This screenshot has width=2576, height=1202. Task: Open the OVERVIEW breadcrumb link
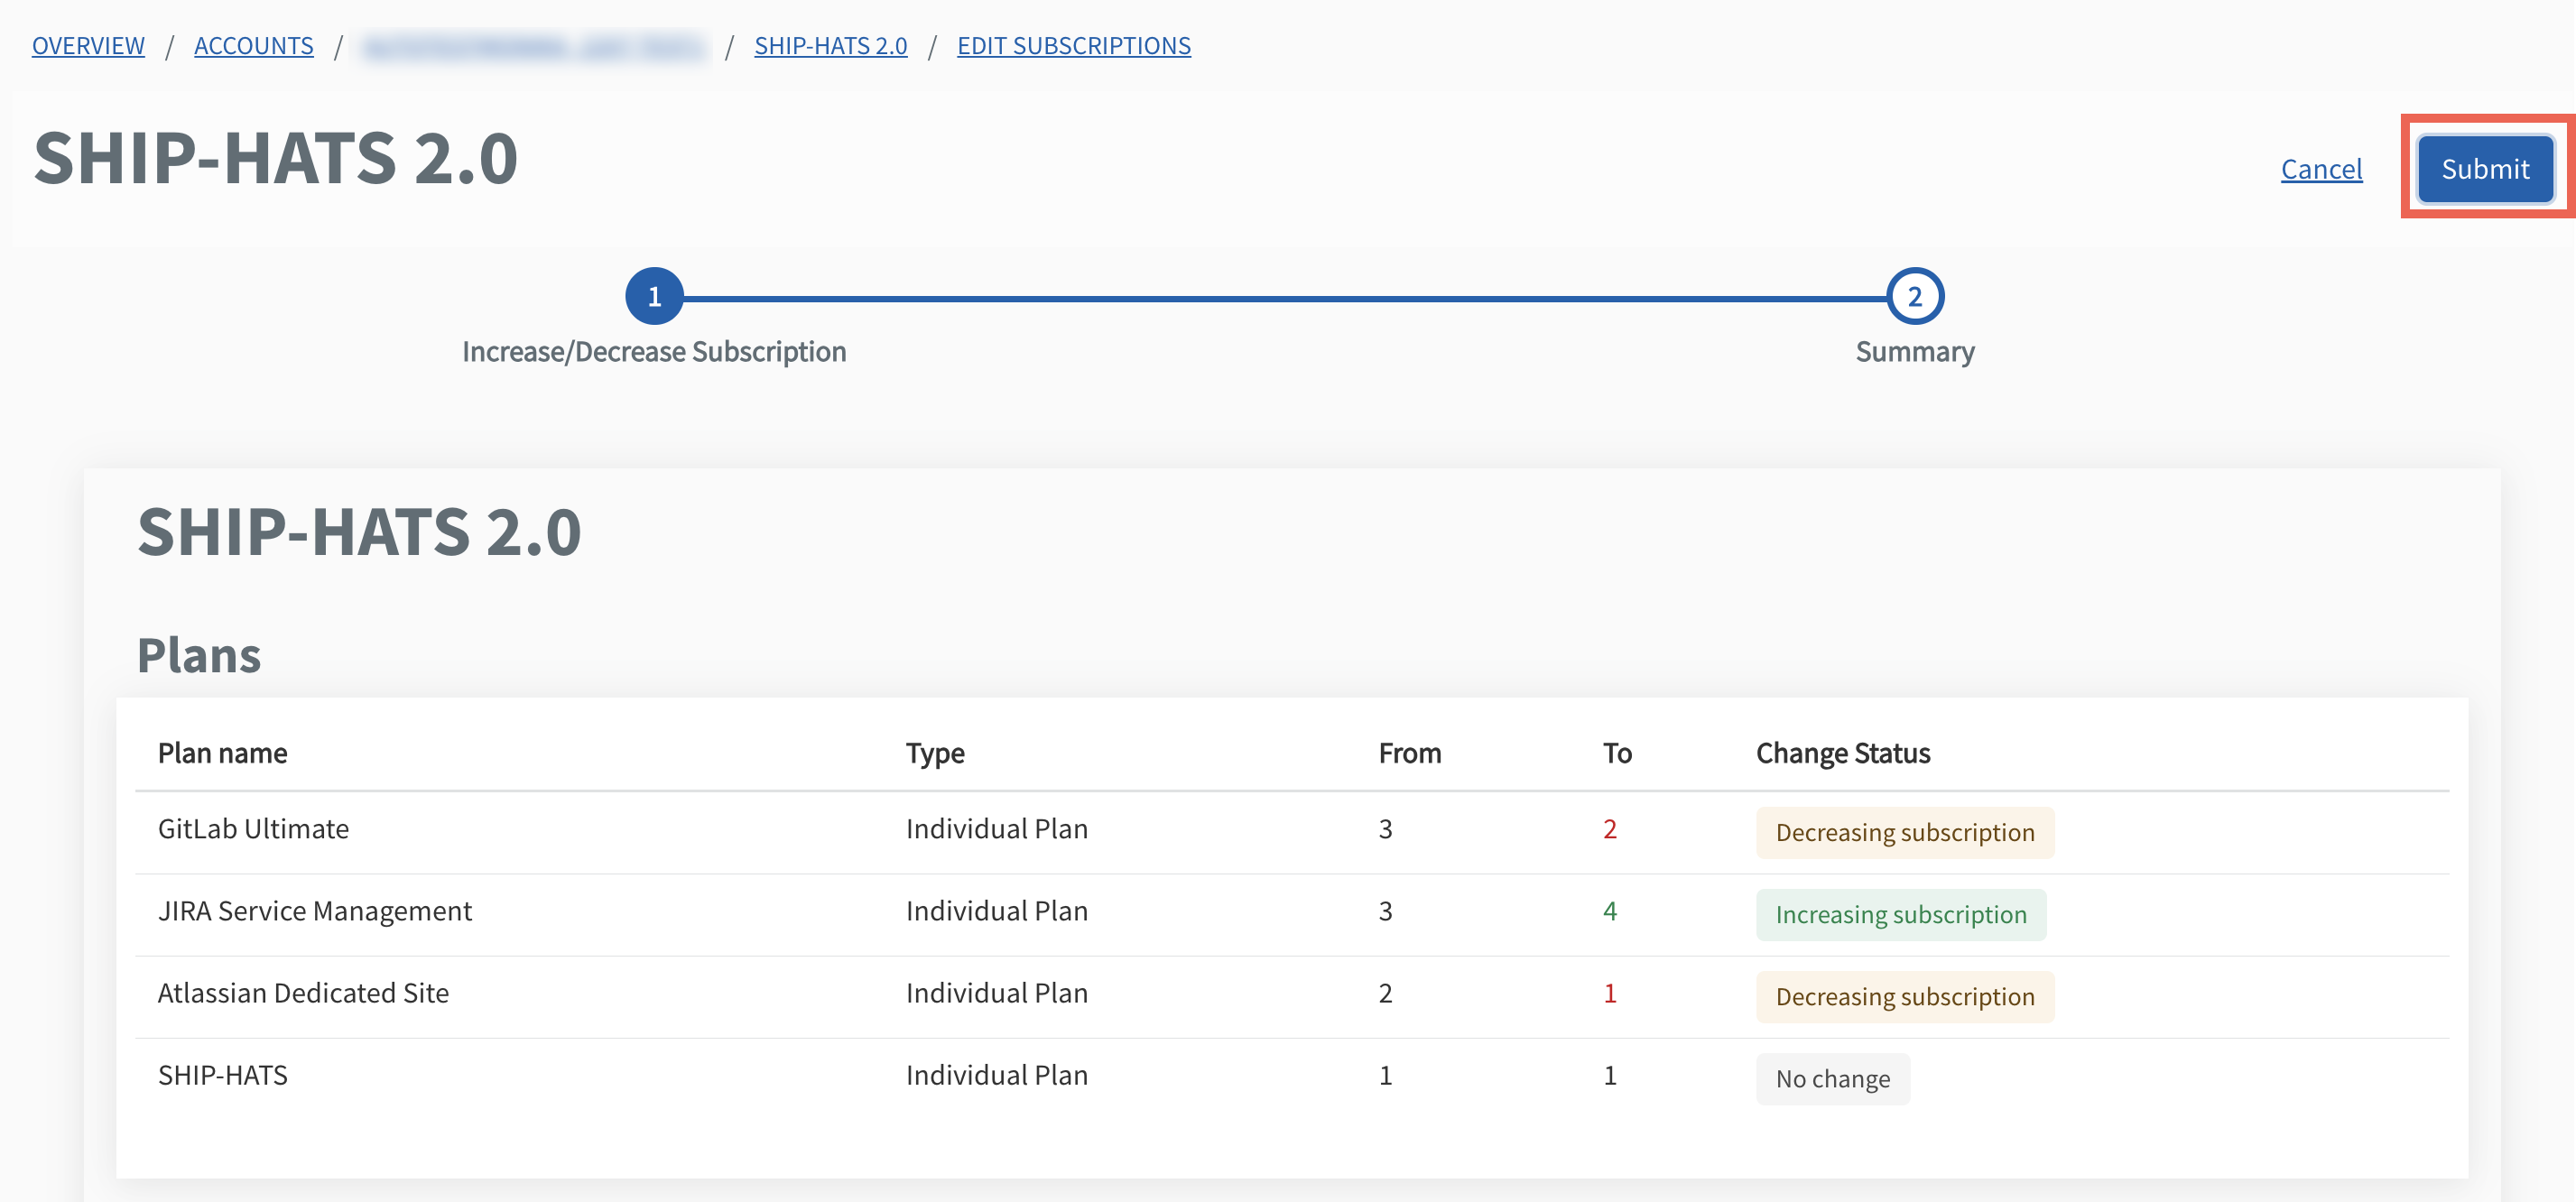click(88, 46)
